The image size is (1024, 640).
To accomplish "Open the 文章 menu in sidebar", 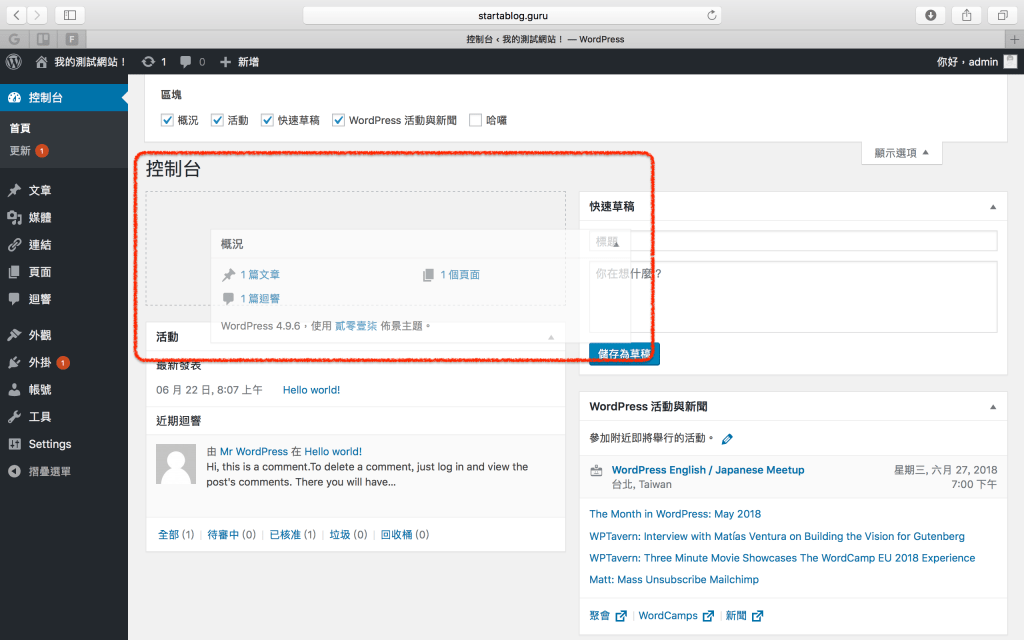I will 40,190.
